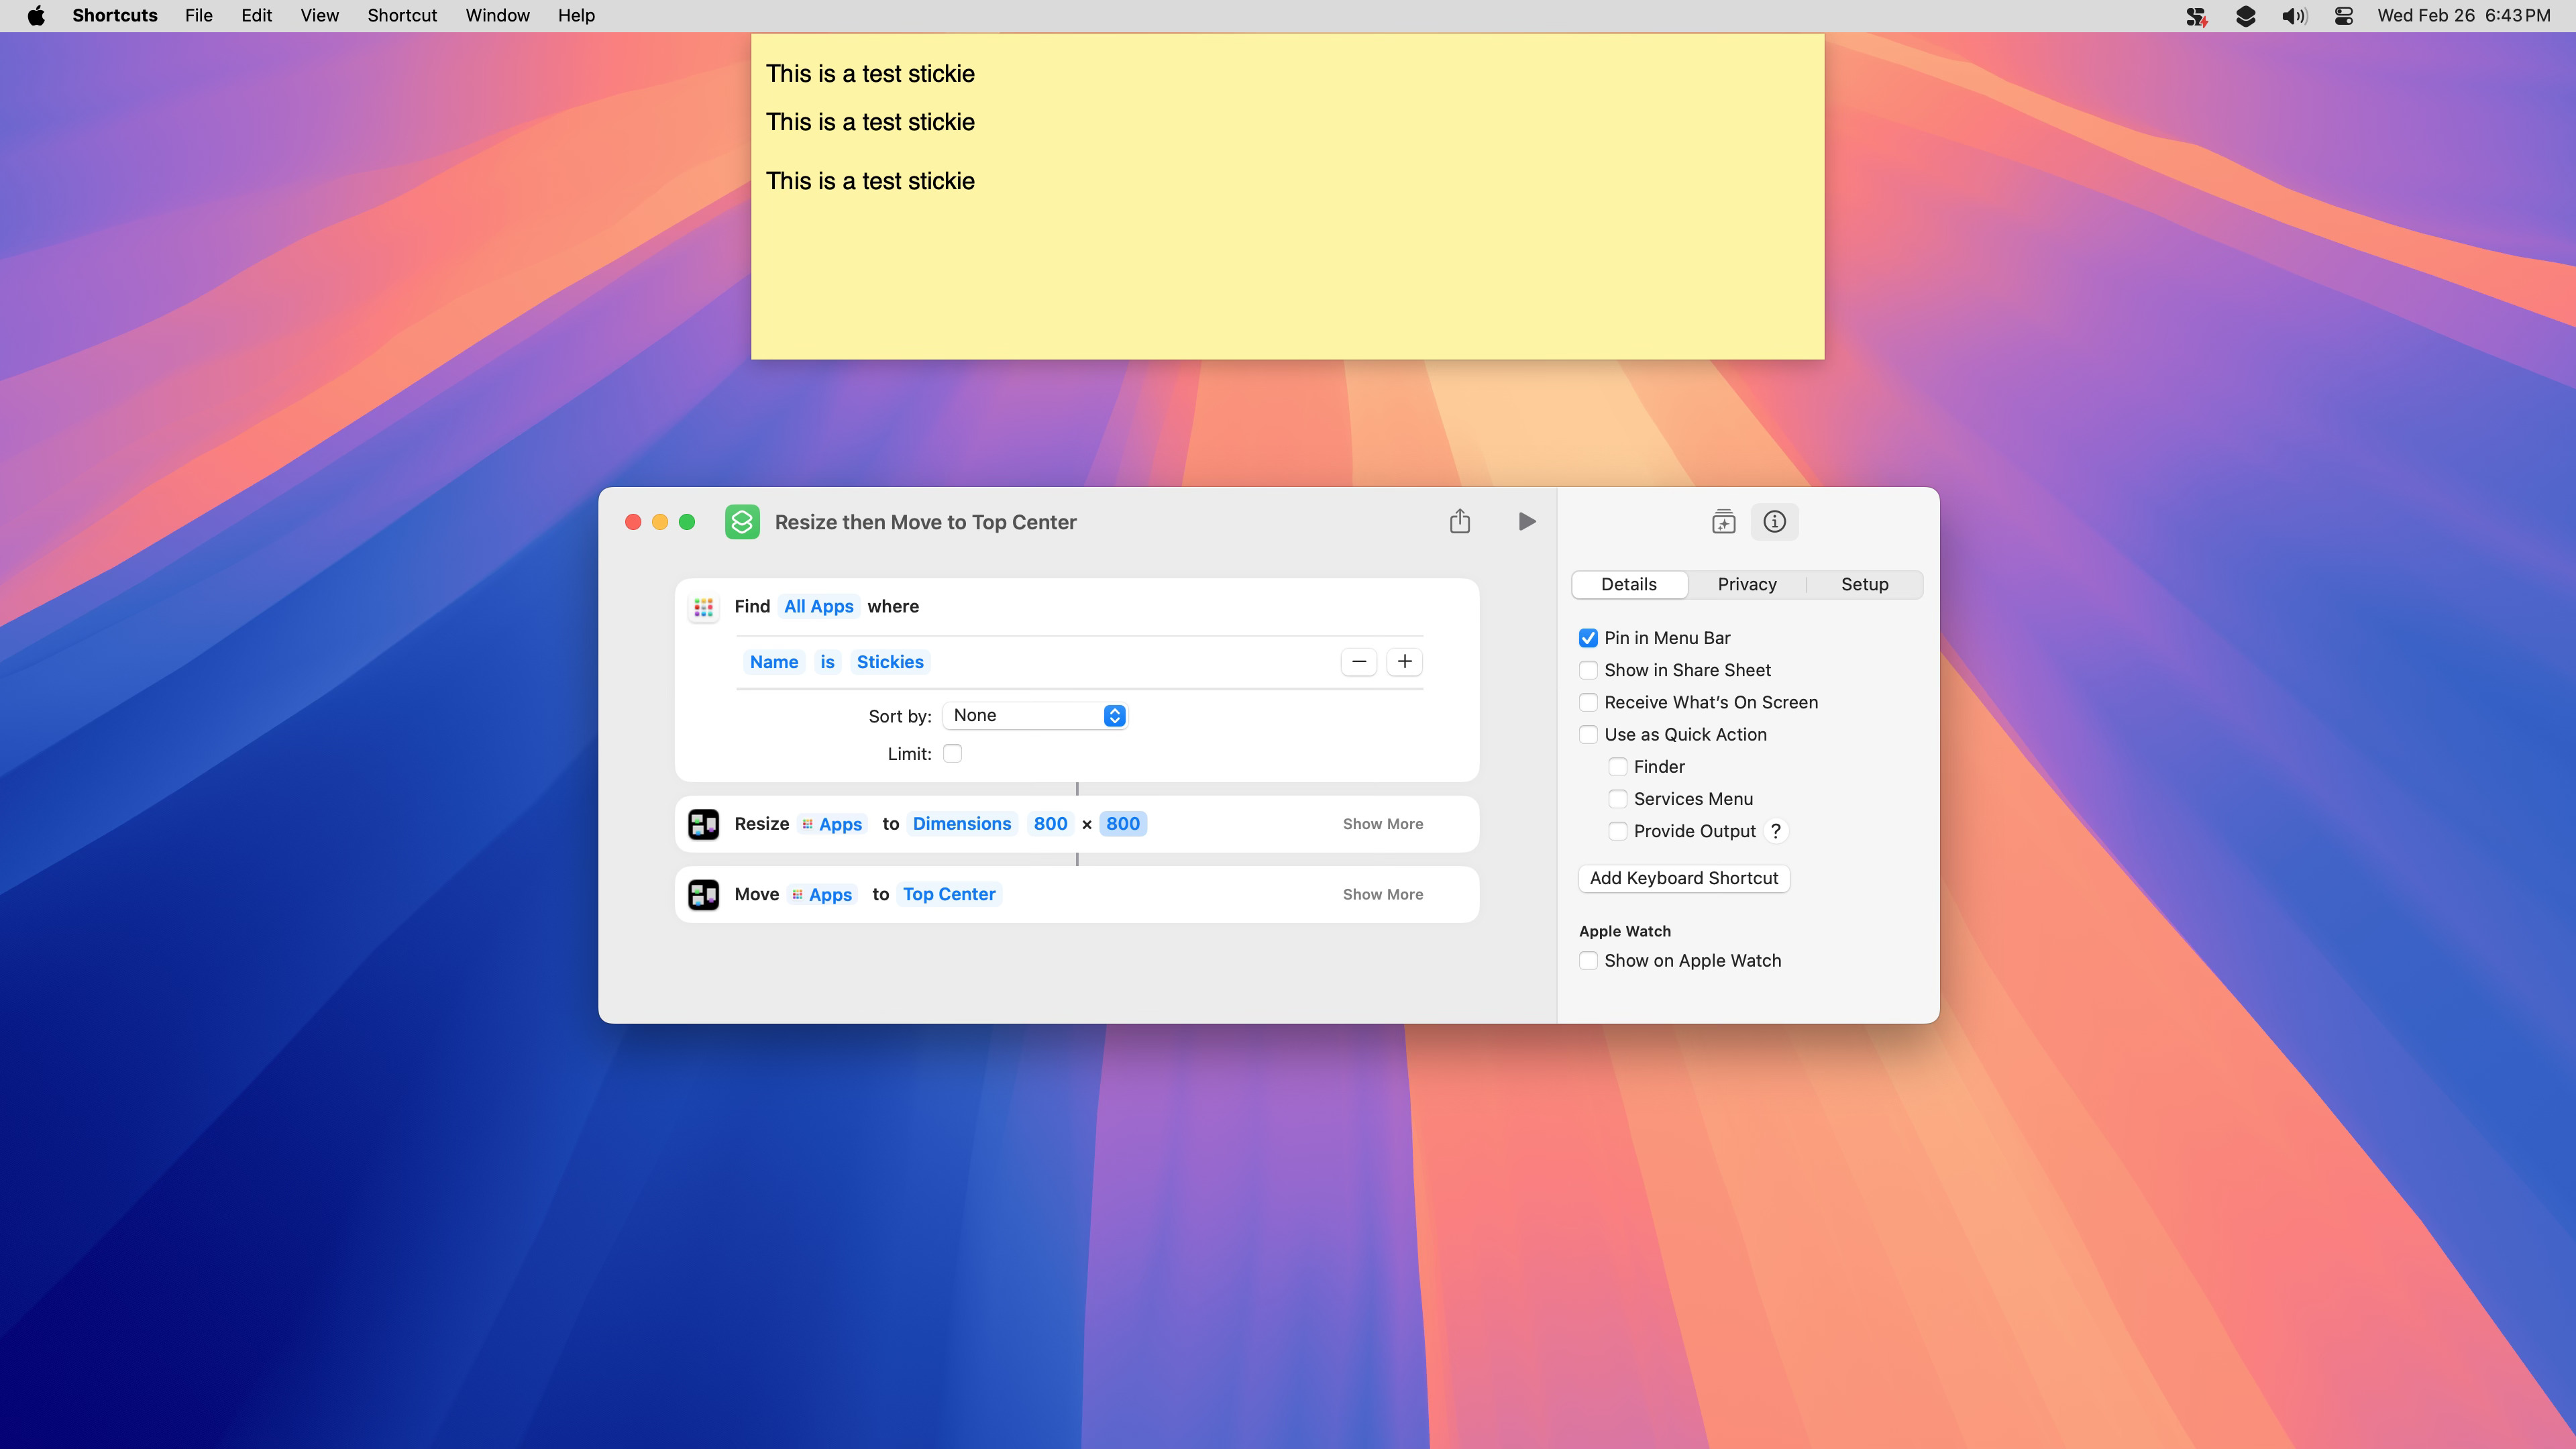Click the battery-status menu bar icon with the red bolt
The width and height of the screenshot is (2576, 1449).
(x=2196, y=16)
